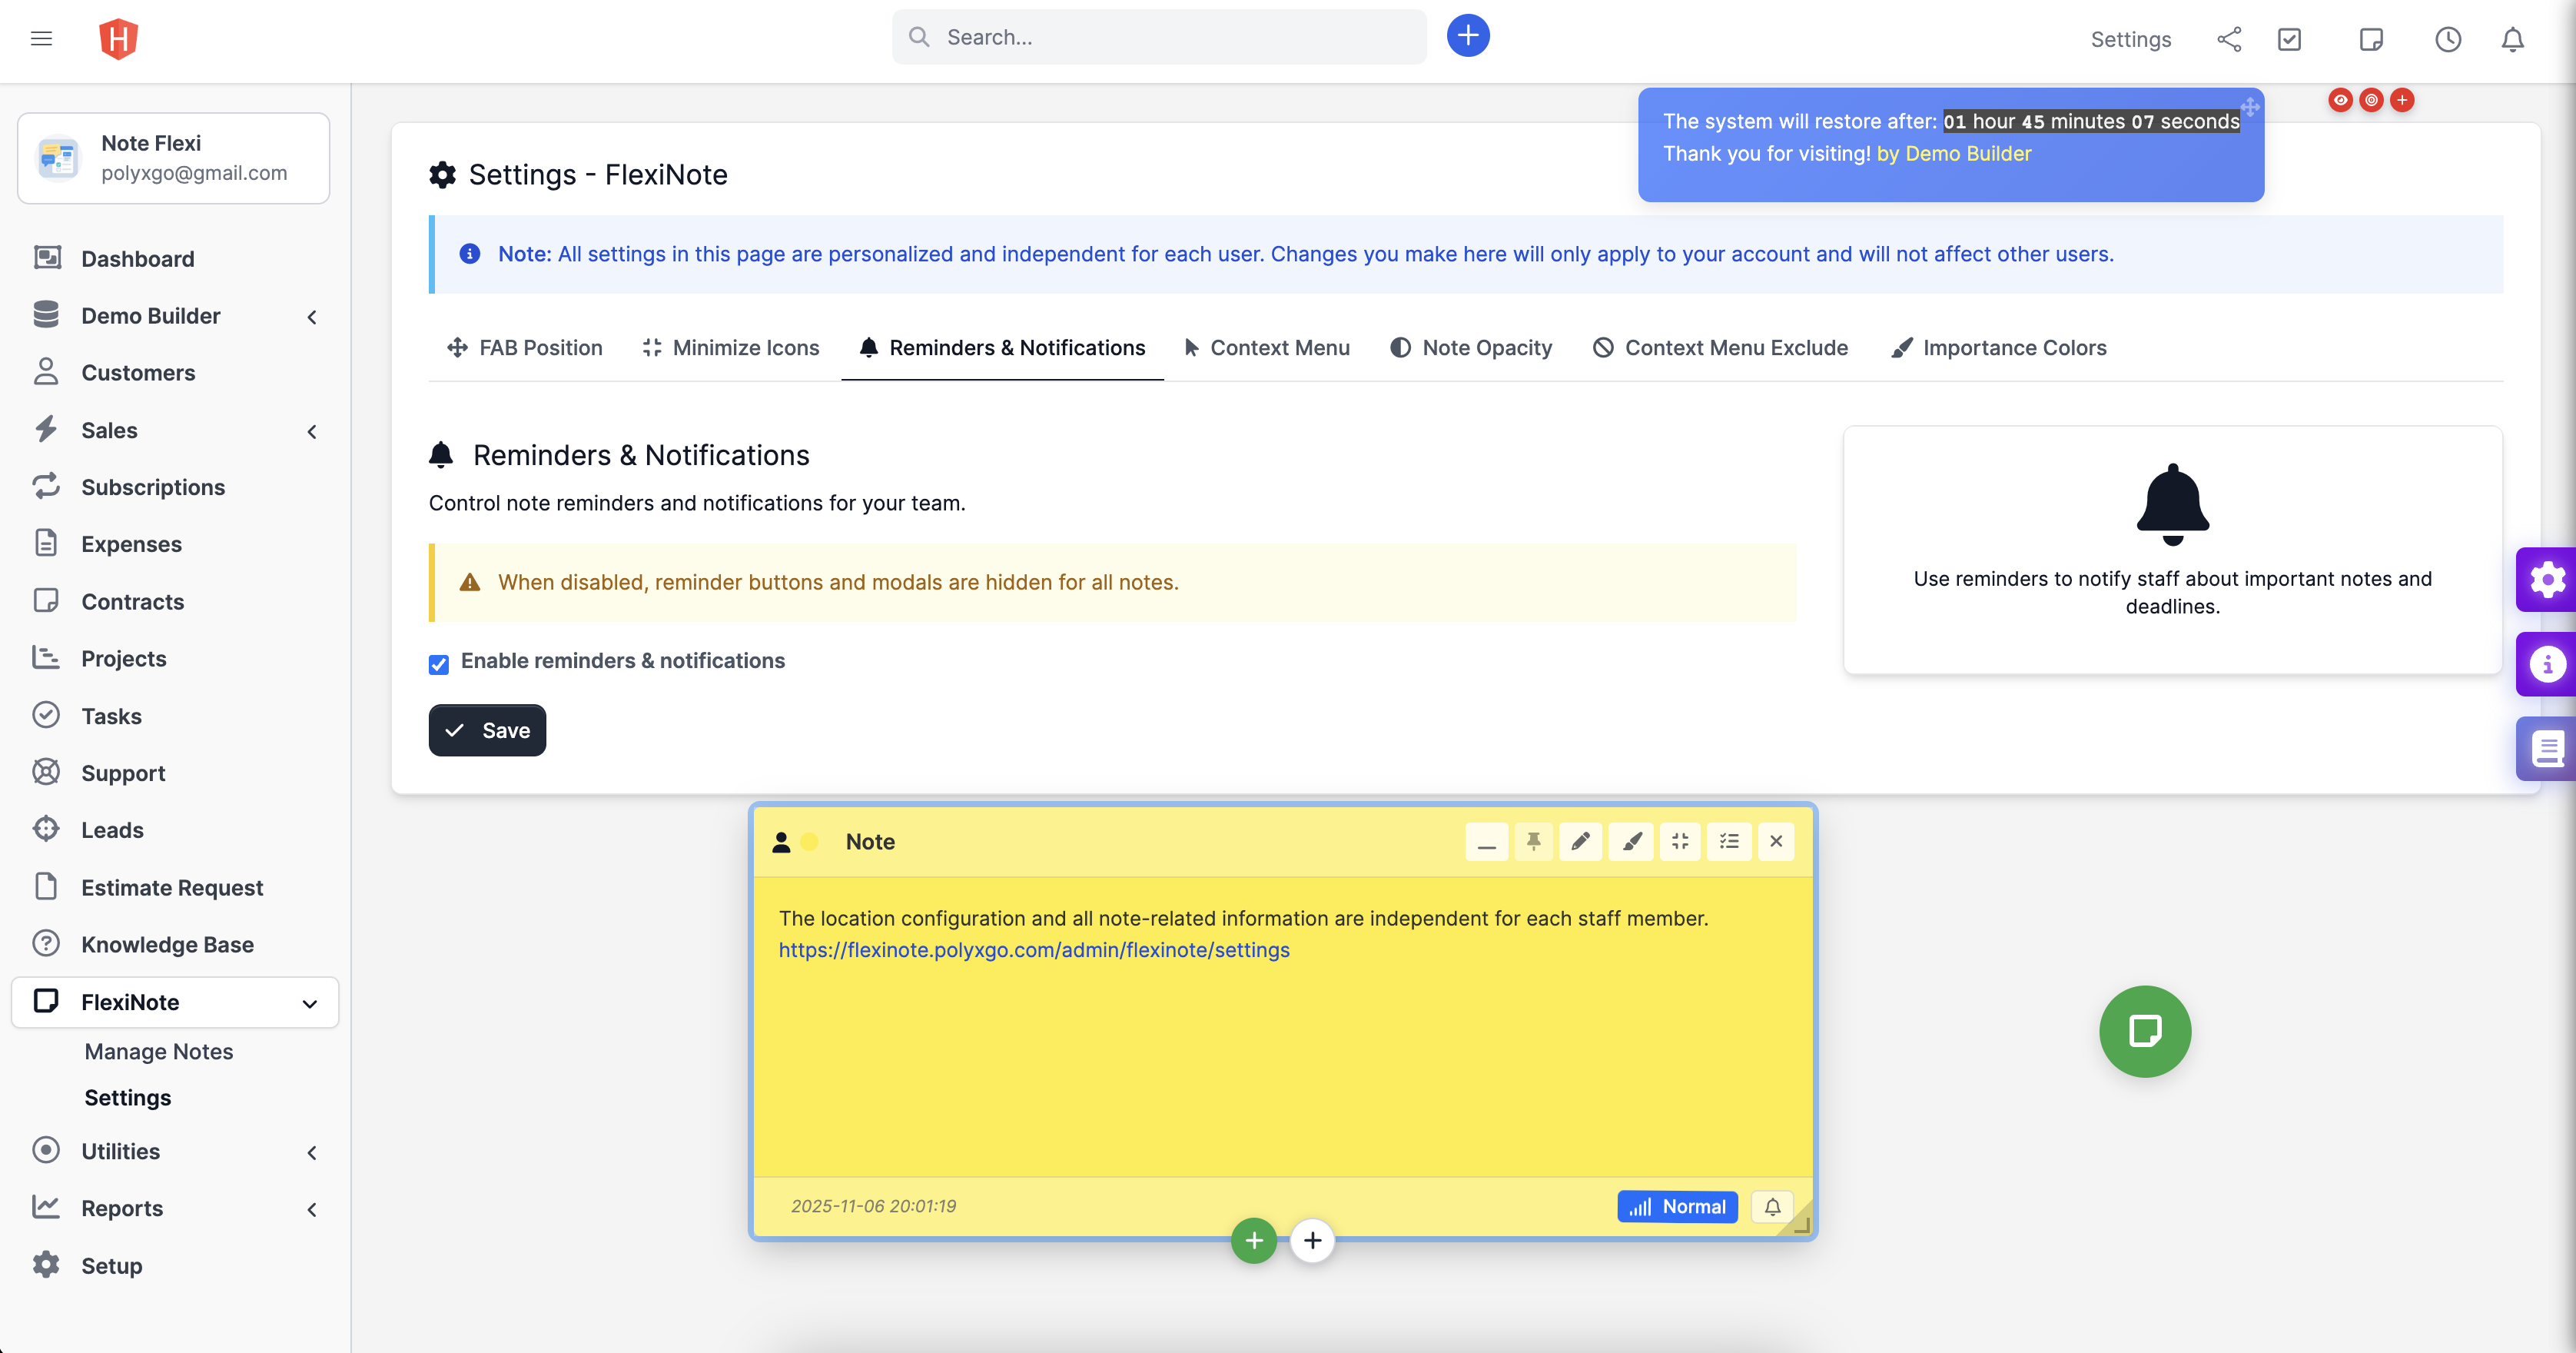
Task: Open the tasks checkmark icon in header
Action: (x=2289, y=39)
